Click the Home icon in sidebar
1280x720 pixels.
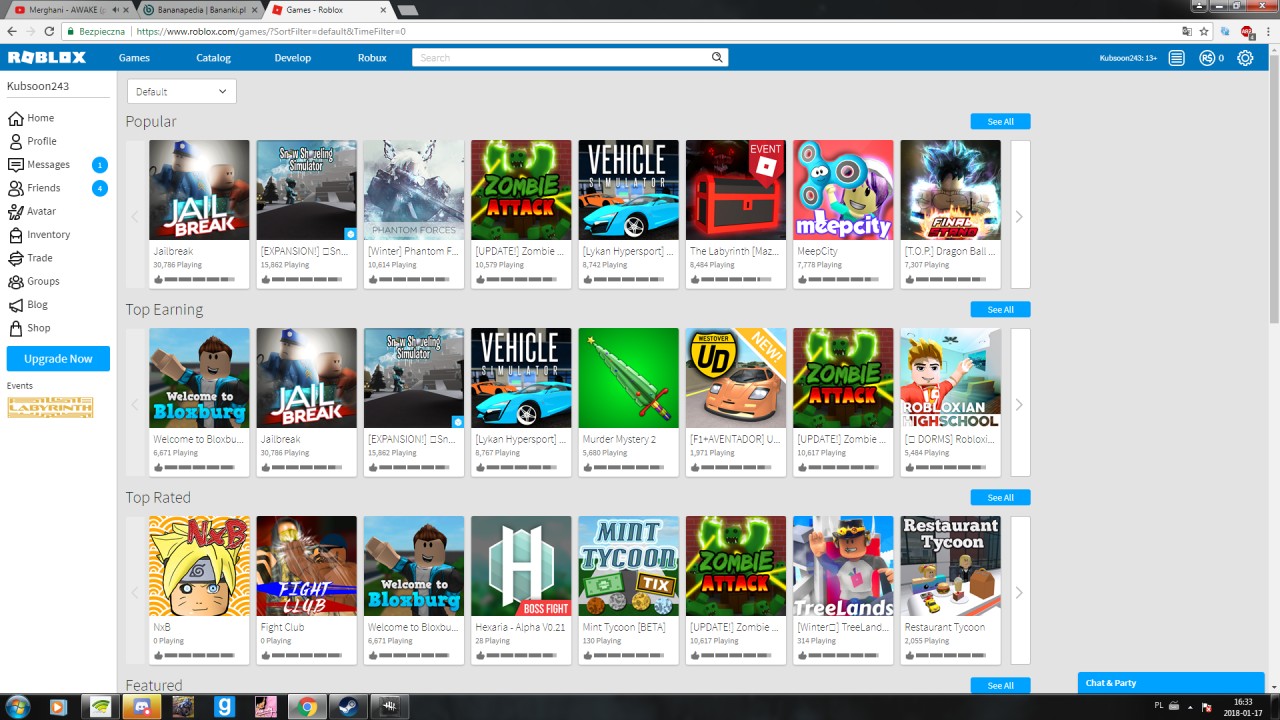click(x=15, y=118)
